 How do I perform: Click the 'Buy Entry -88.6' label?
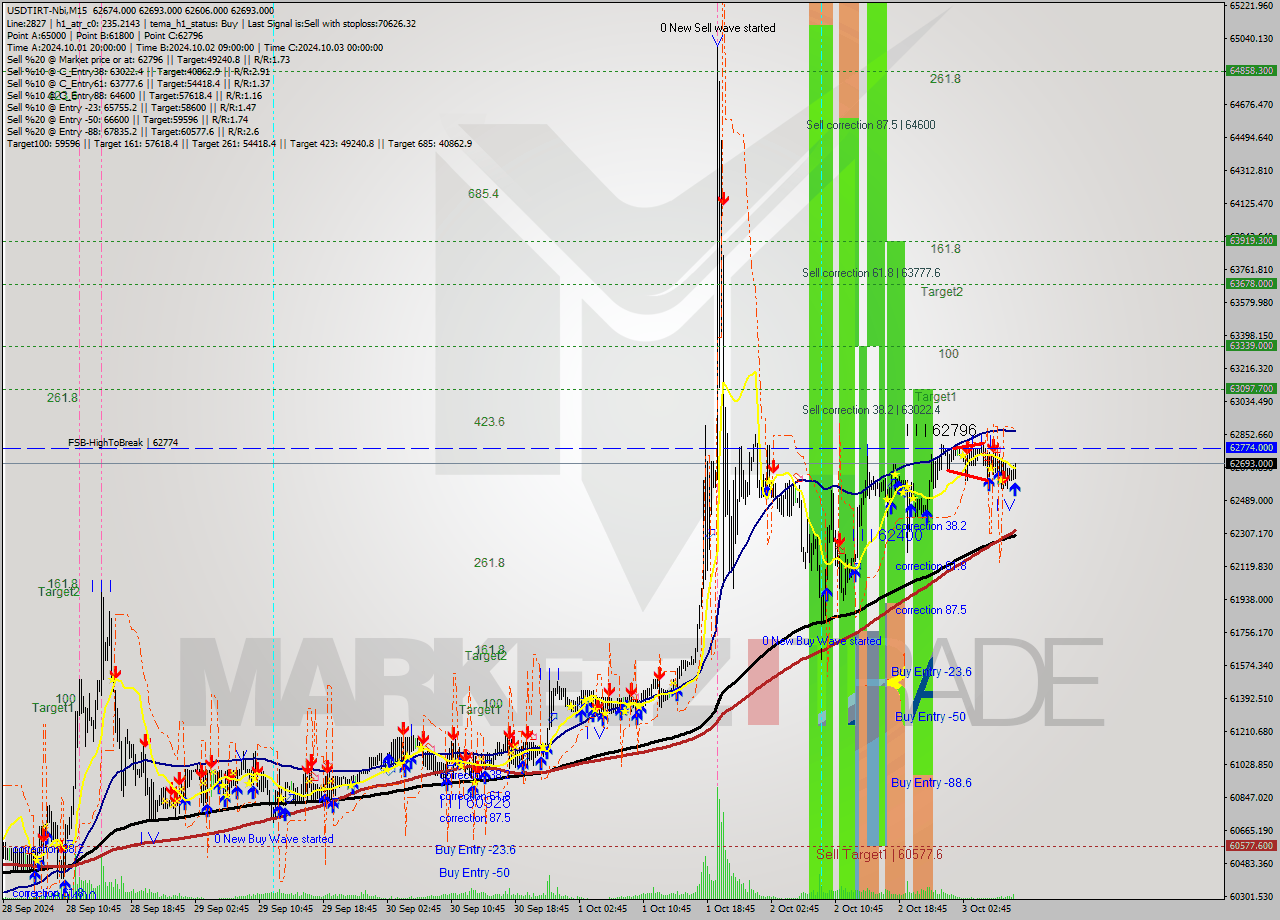click(x=931, y=783)
